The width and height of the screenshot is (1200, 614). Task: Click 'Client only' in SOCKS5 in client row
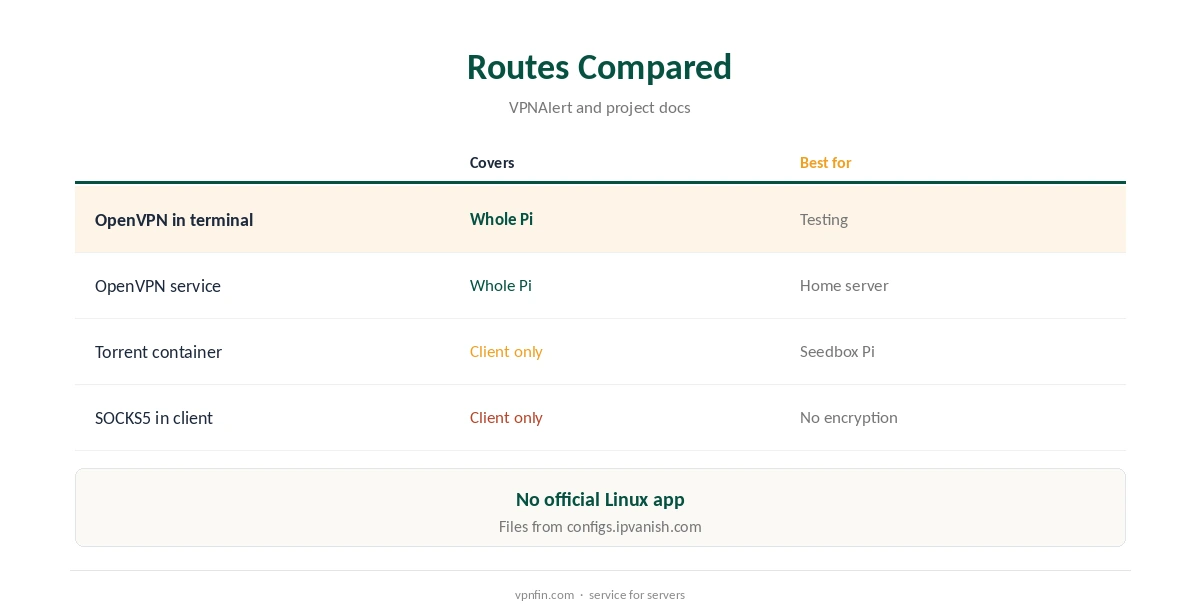[x=506, y=417]
